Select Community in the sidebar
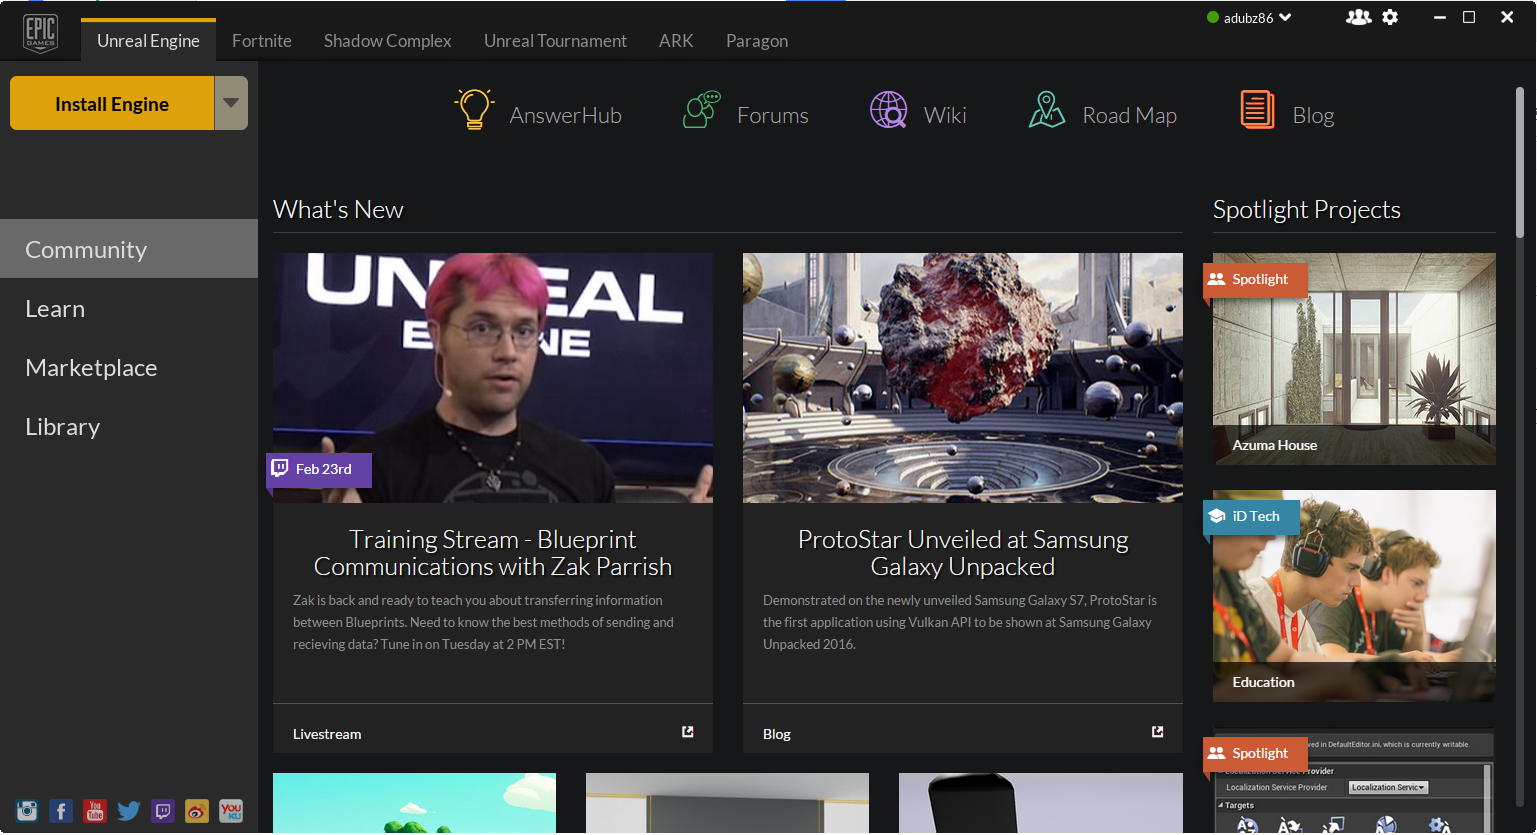Image resolution: width=1537 pixels, height=835 pixels. click(129, 249)
